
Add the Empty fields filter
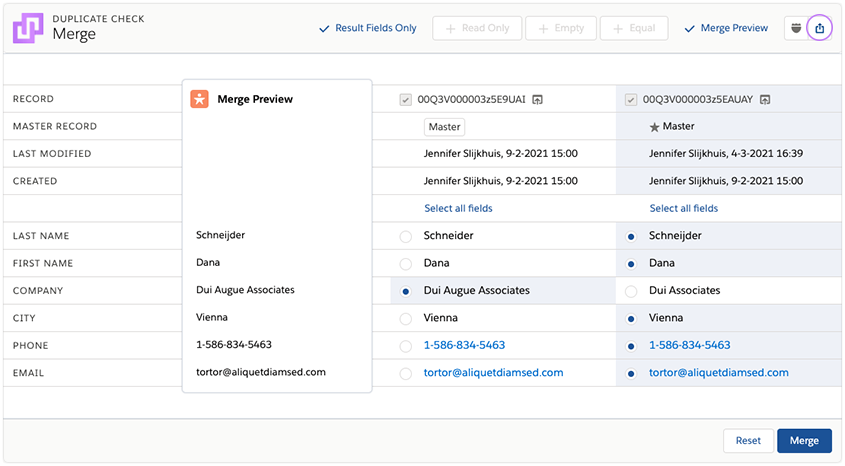coord(560,28)
